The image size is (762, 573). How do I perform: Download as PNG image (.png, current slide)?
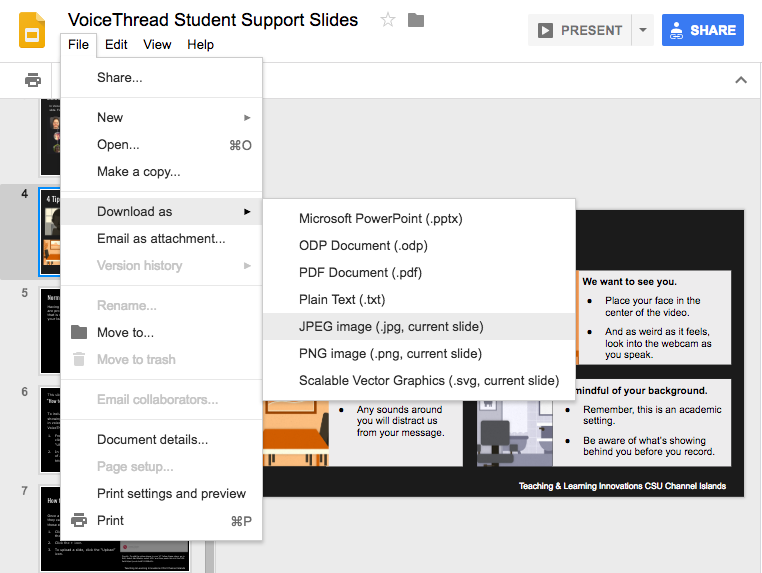419,354
